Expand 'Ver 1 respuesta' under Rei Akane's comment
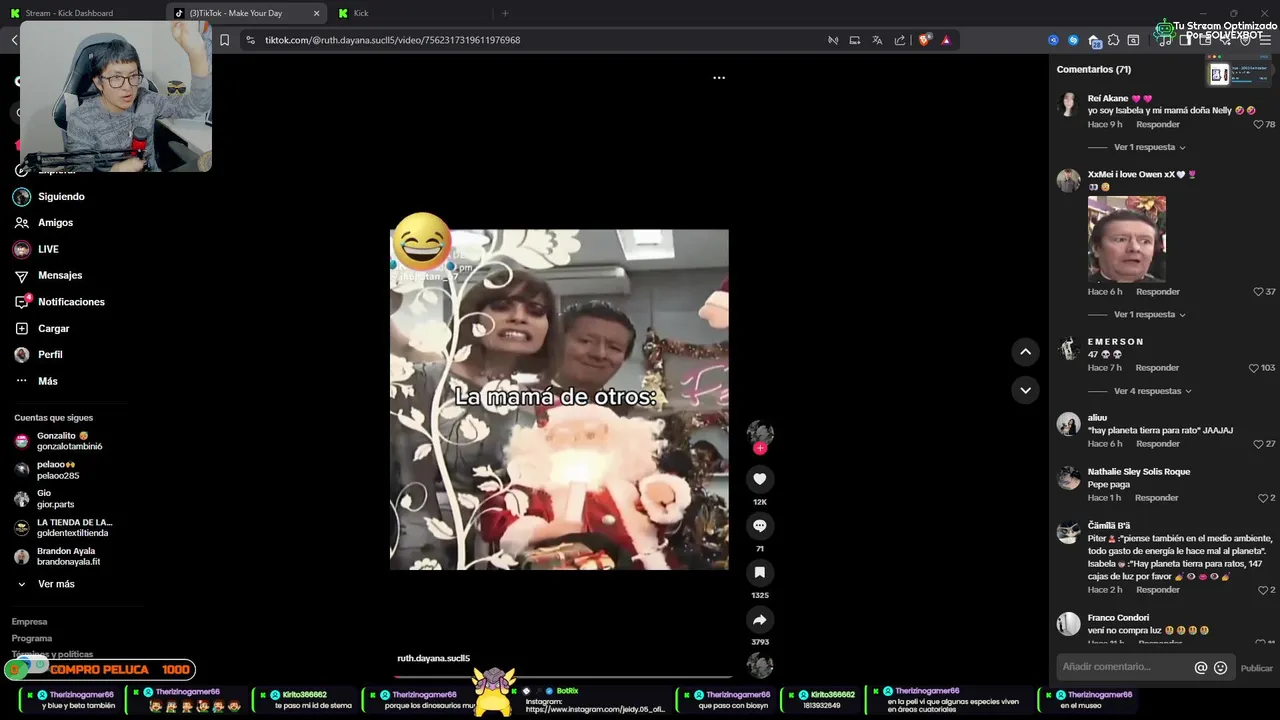The height and width of the screenshot is (720, 1280). click(x=1149, y=147)
